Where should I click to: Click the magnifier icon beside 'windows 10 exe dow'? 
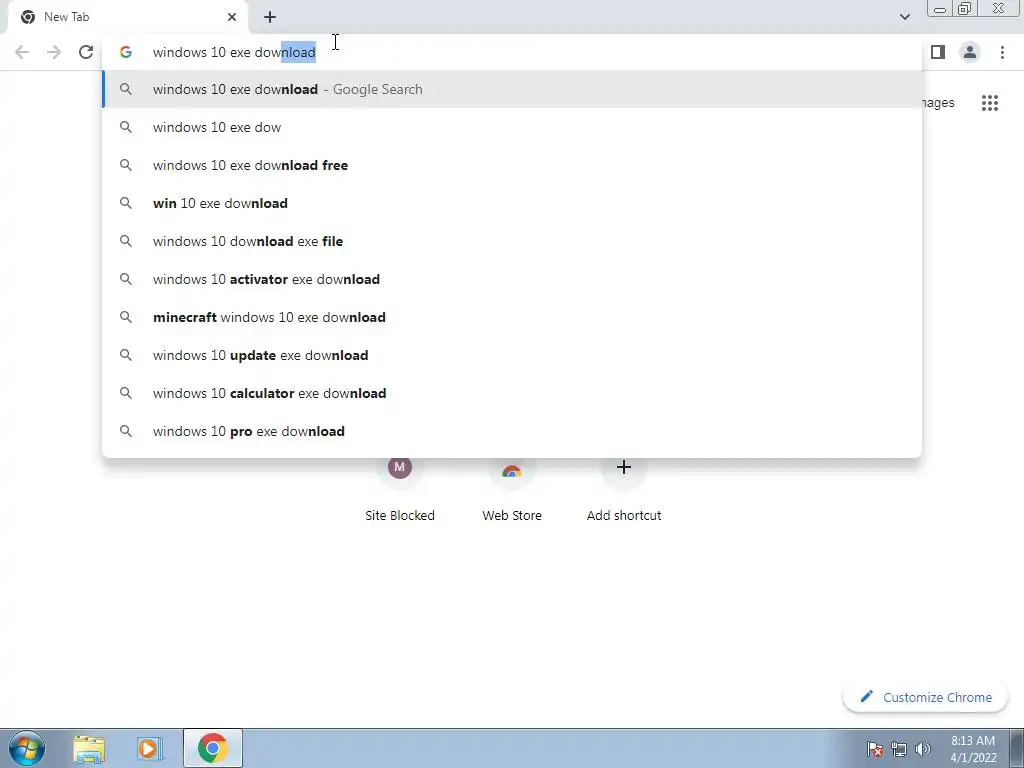click(x=125, y=127)
